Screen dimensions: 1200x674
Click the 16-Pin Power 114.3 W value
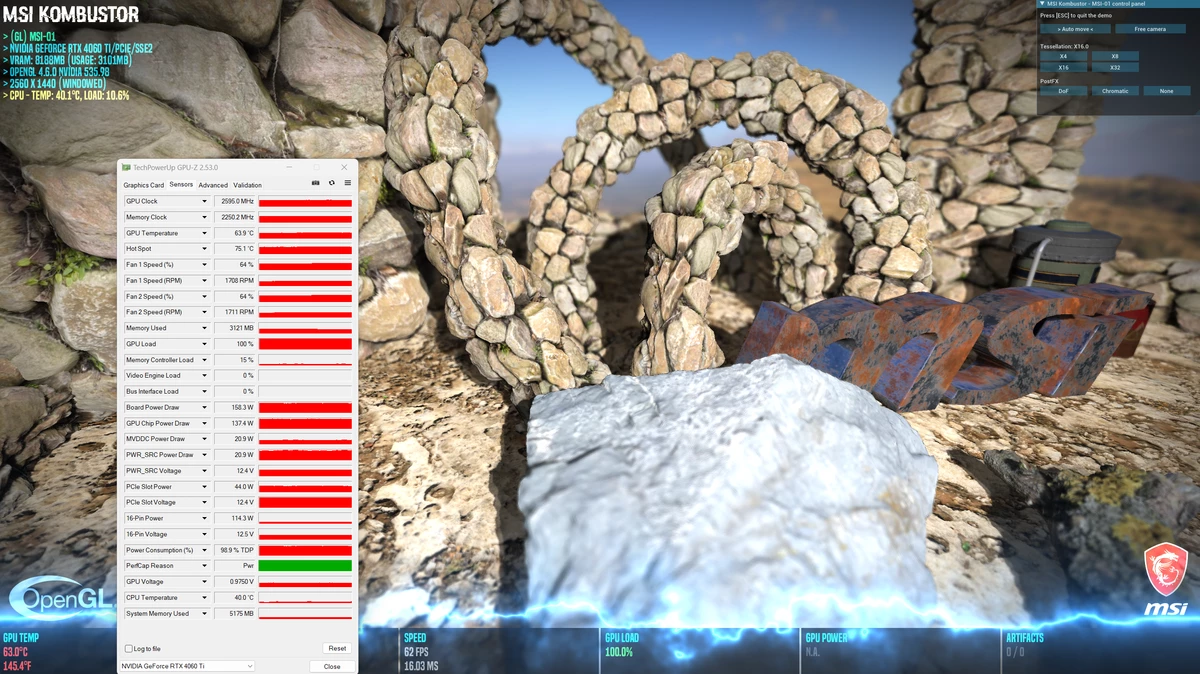click(x=234, y=518)
